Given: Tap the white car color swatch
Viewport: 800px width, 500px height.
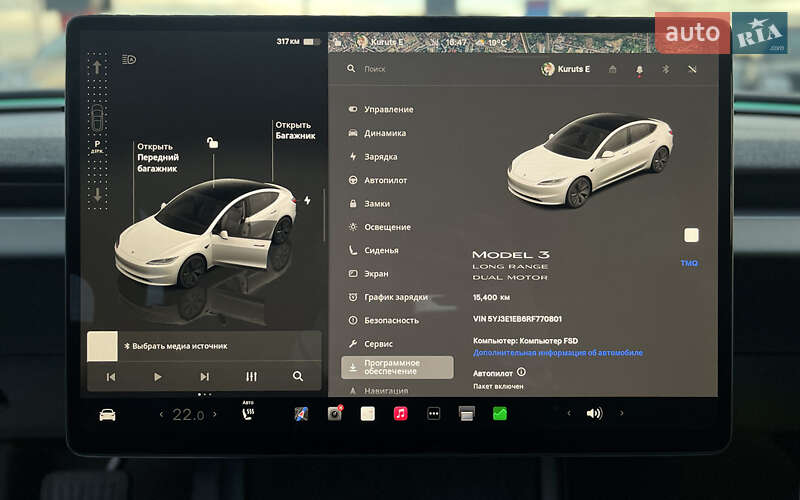Looking at the screenshot, I should pyautogui.click(x=691, y=235).
